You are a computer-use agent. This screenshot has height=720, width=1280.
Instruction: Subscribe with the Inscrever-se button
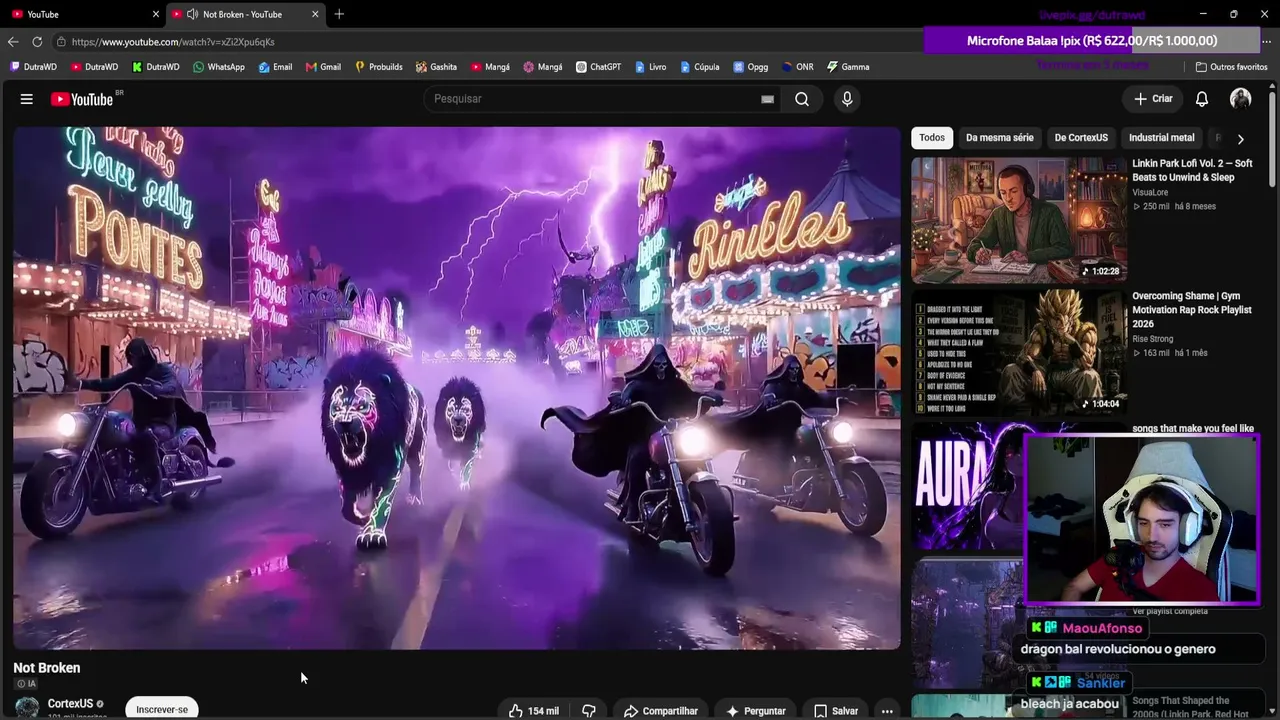(x=162, y=709)
